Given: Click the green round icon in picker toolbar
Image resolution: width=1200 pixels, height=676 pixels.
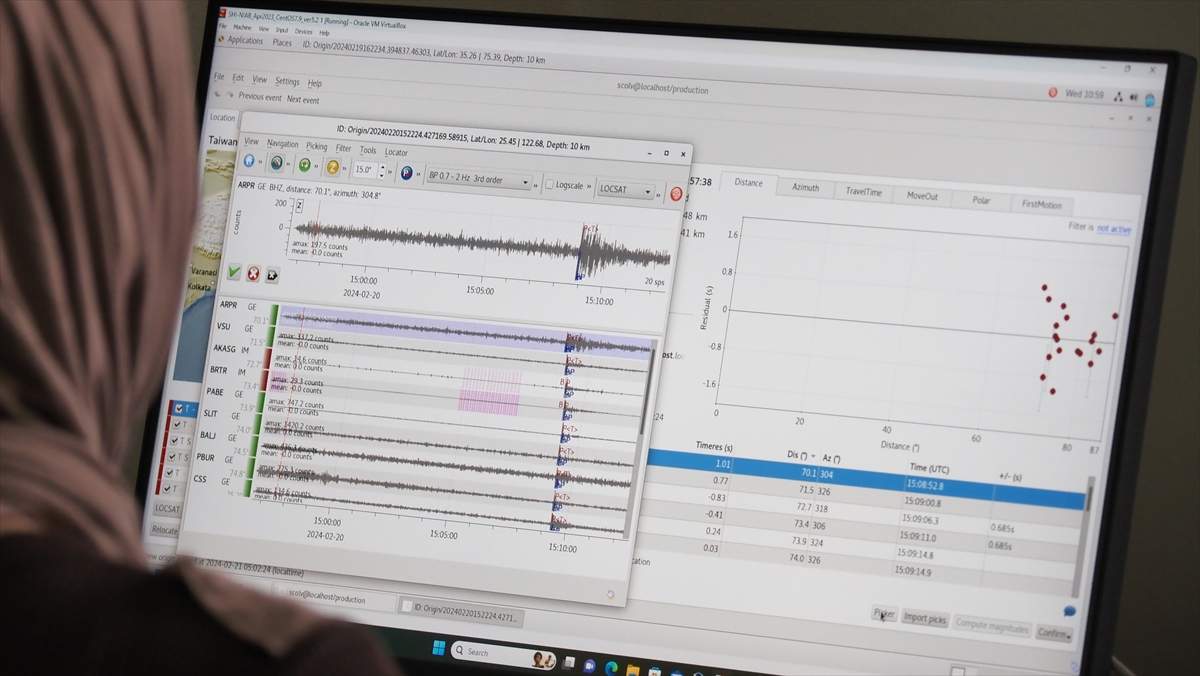Looking at the screenshot, I should tap(305, 166).
